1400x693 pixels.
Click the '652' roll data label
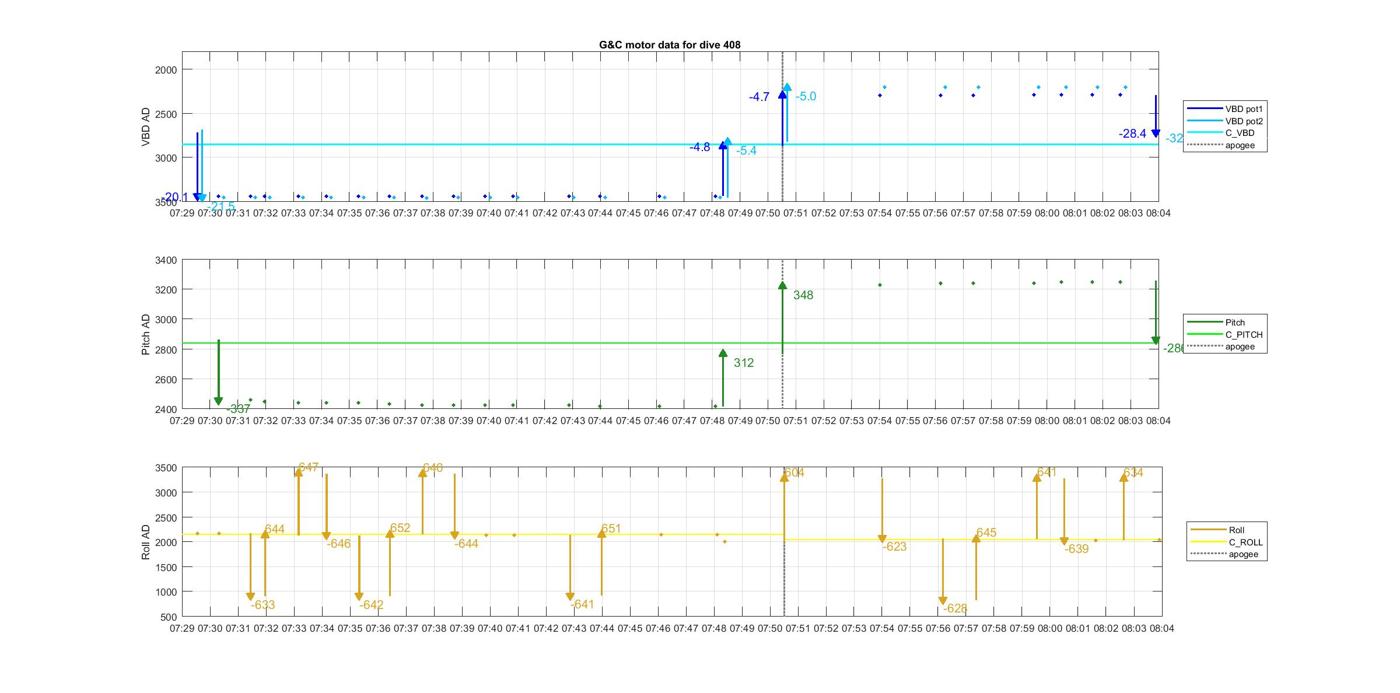(400, 528)
